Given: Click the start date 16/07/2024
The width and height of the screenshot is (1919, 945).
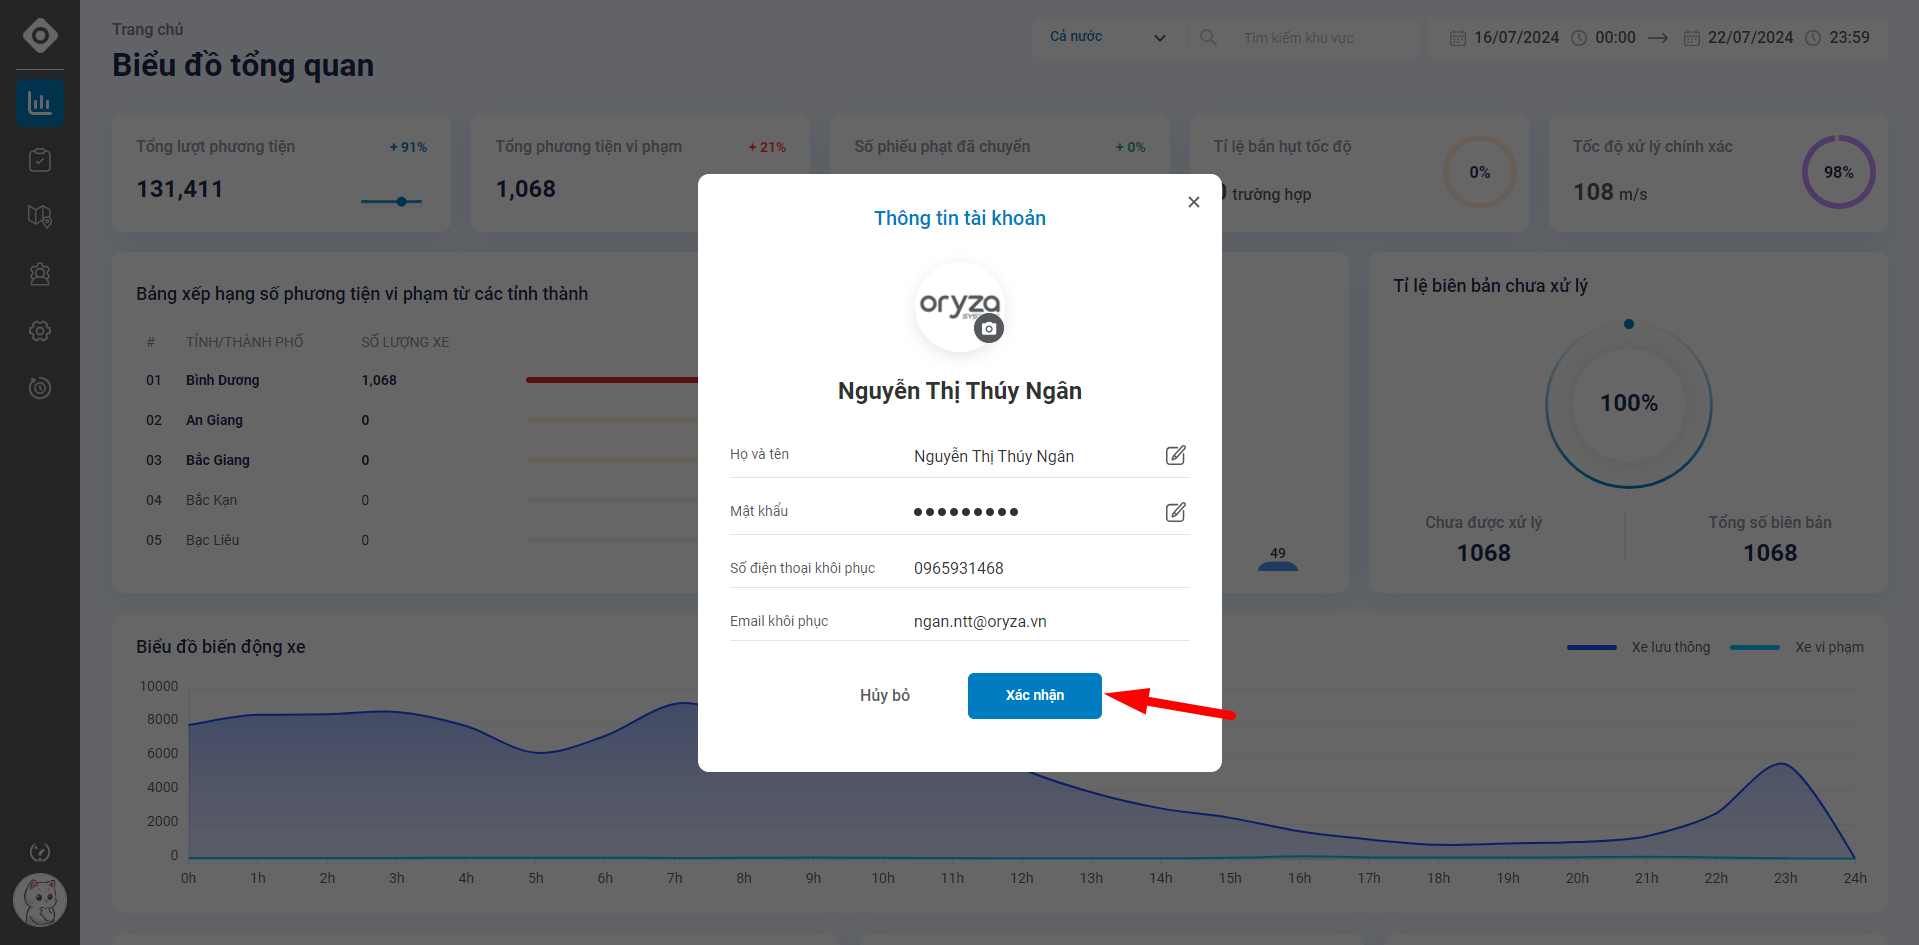Looking at the screenshot, I should [1516, 37].
